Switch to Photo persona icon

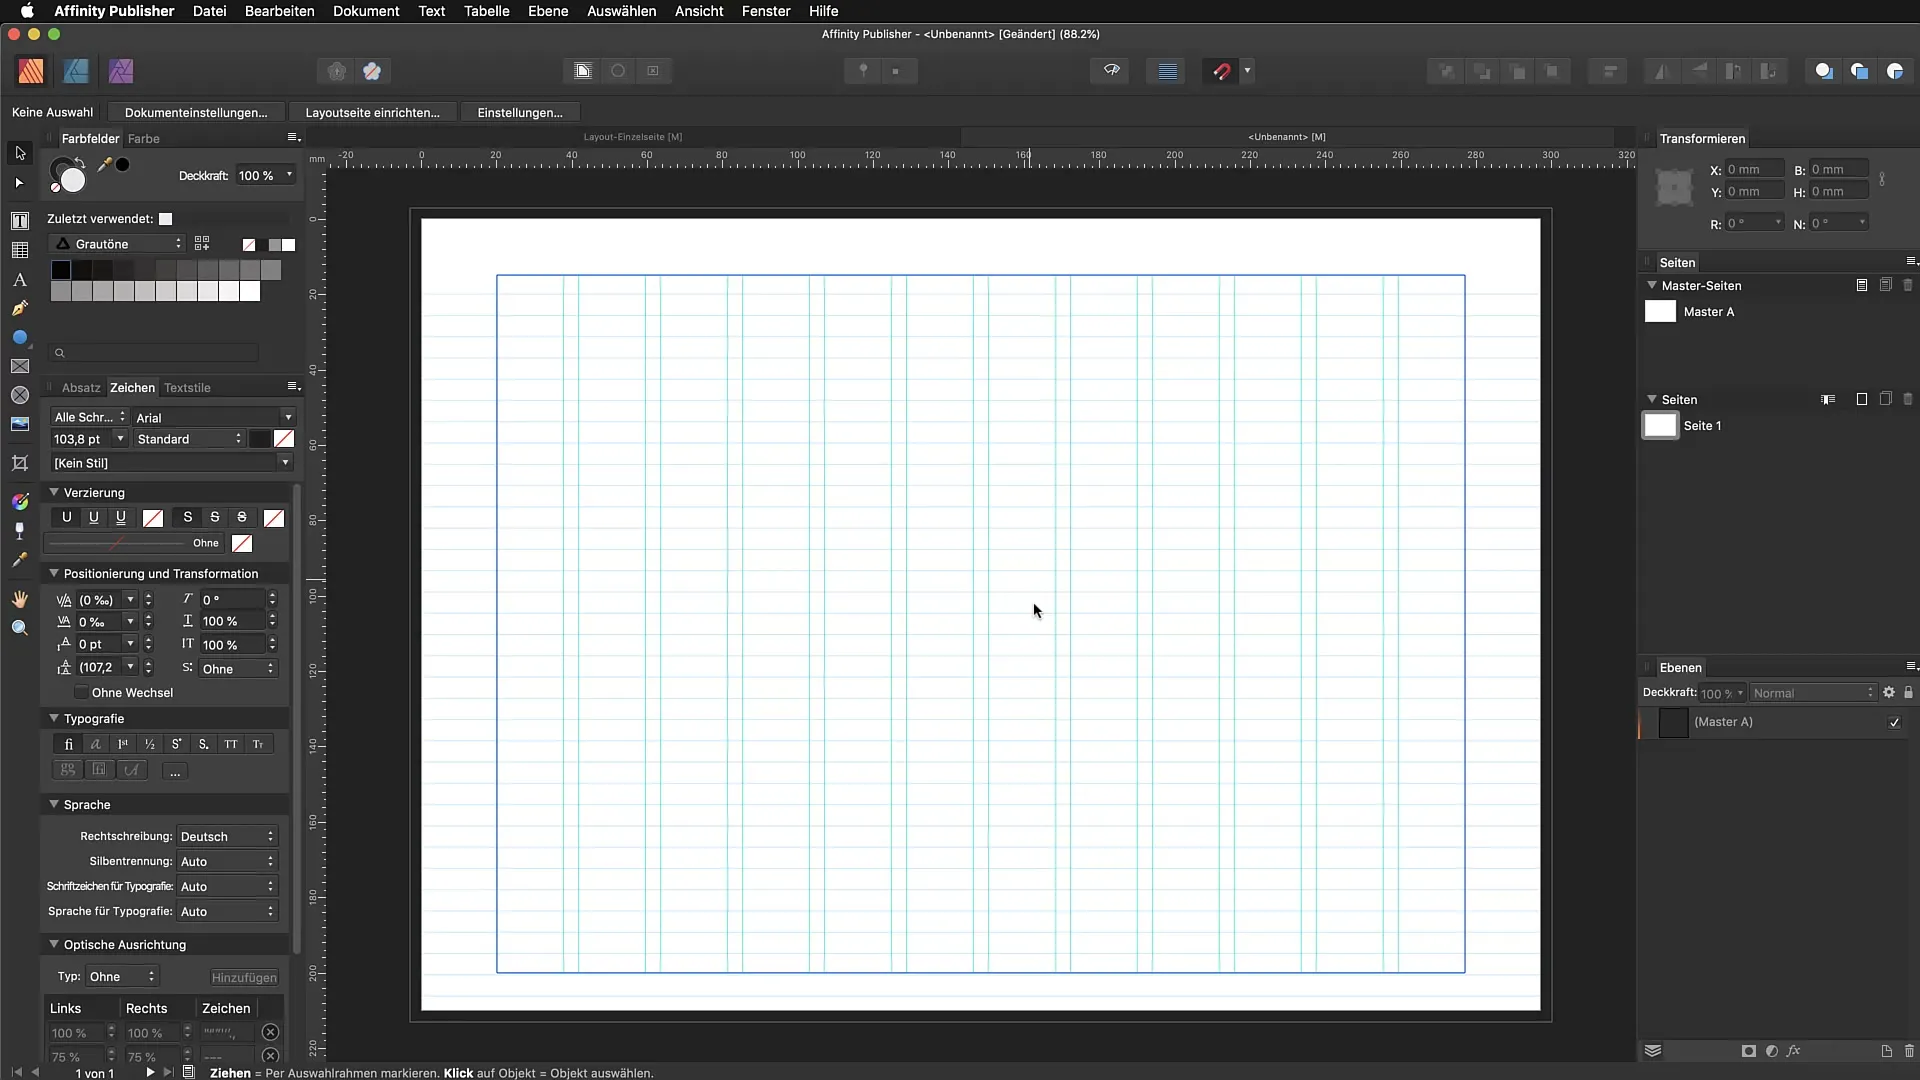coord(121,71)
